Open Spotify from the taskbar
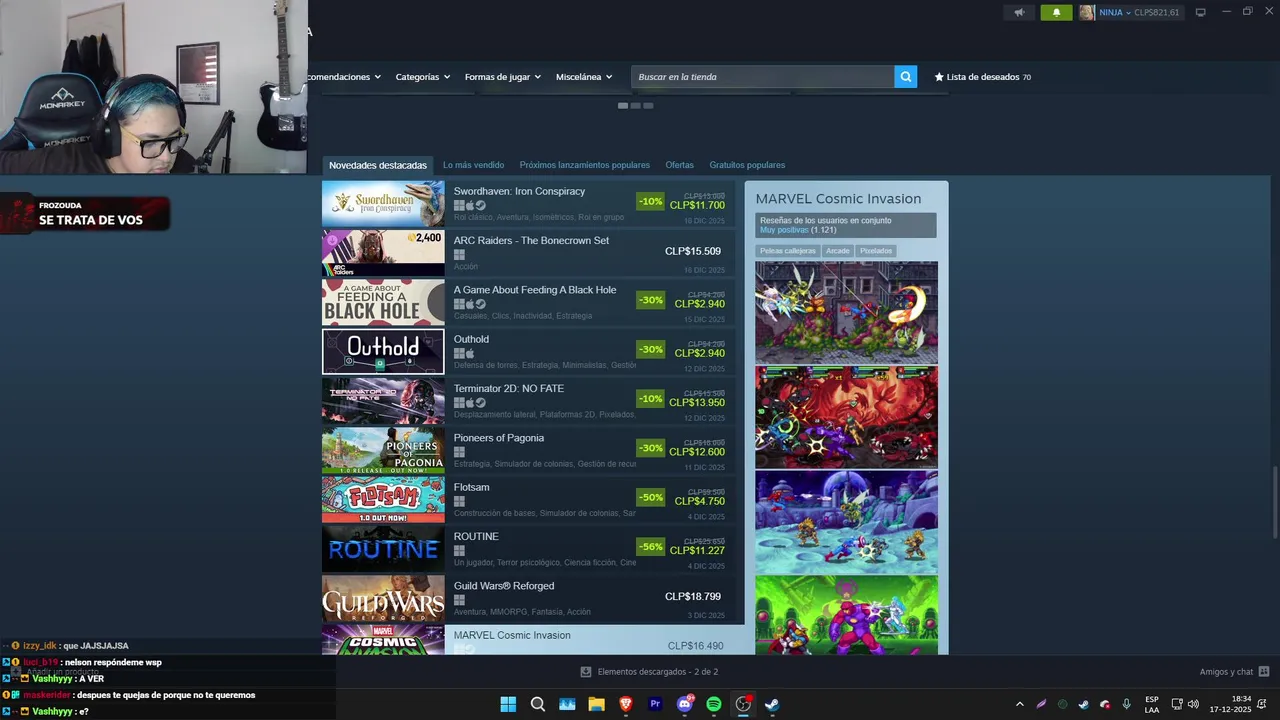 (x=714, y=704)
